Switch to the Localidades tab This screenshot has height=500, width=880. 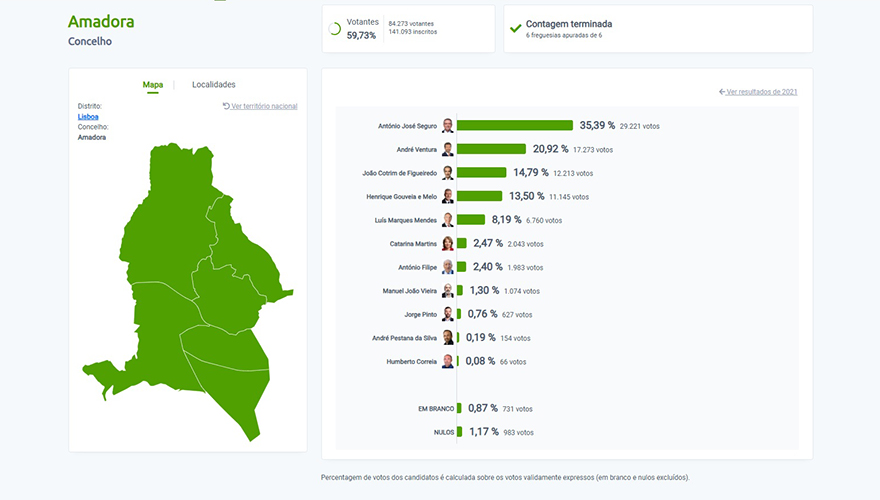[214, 85]
